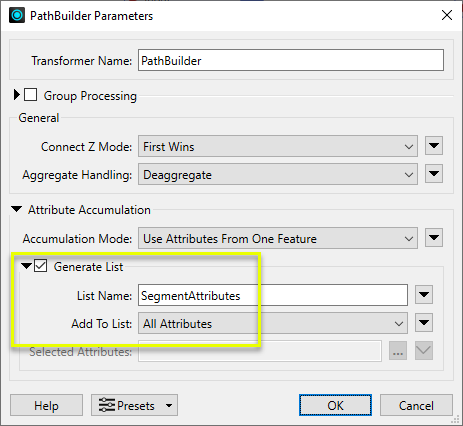
Task: Expand the Group Processing section triangle
Action: point(17,95)
